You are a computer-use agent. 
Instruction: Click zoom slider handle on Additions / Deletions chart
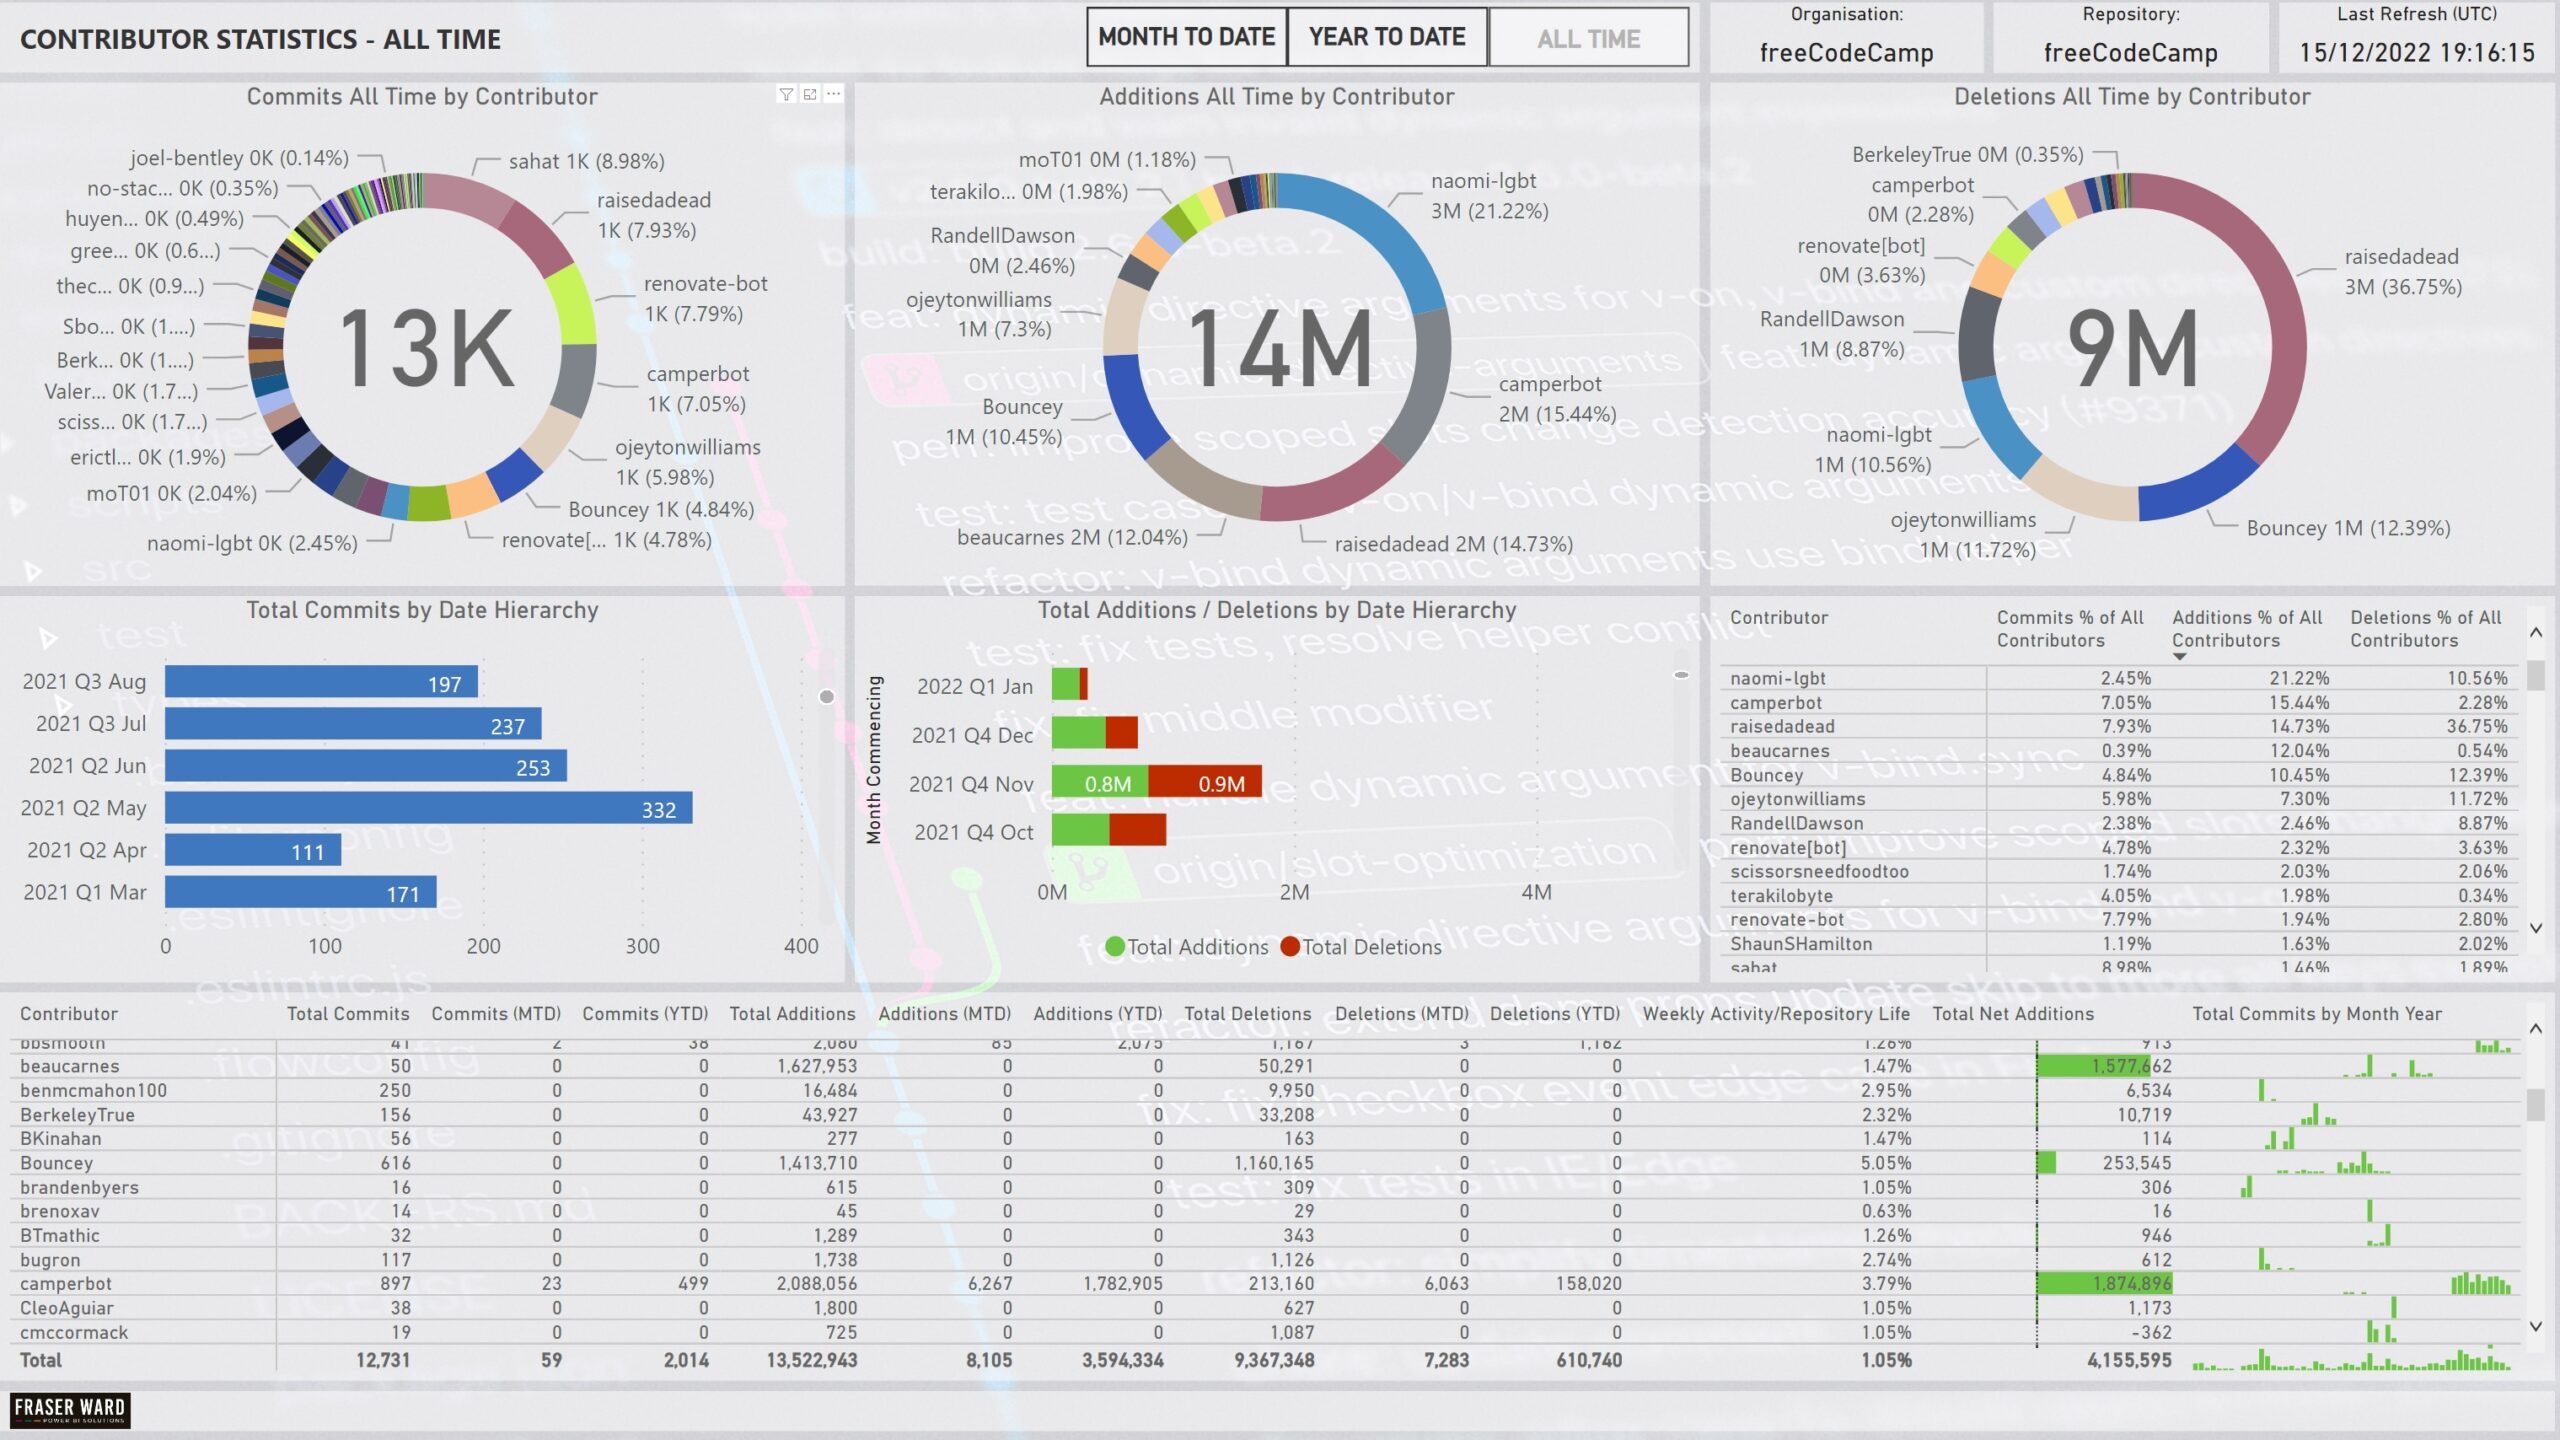click(x=1681, y=675)
